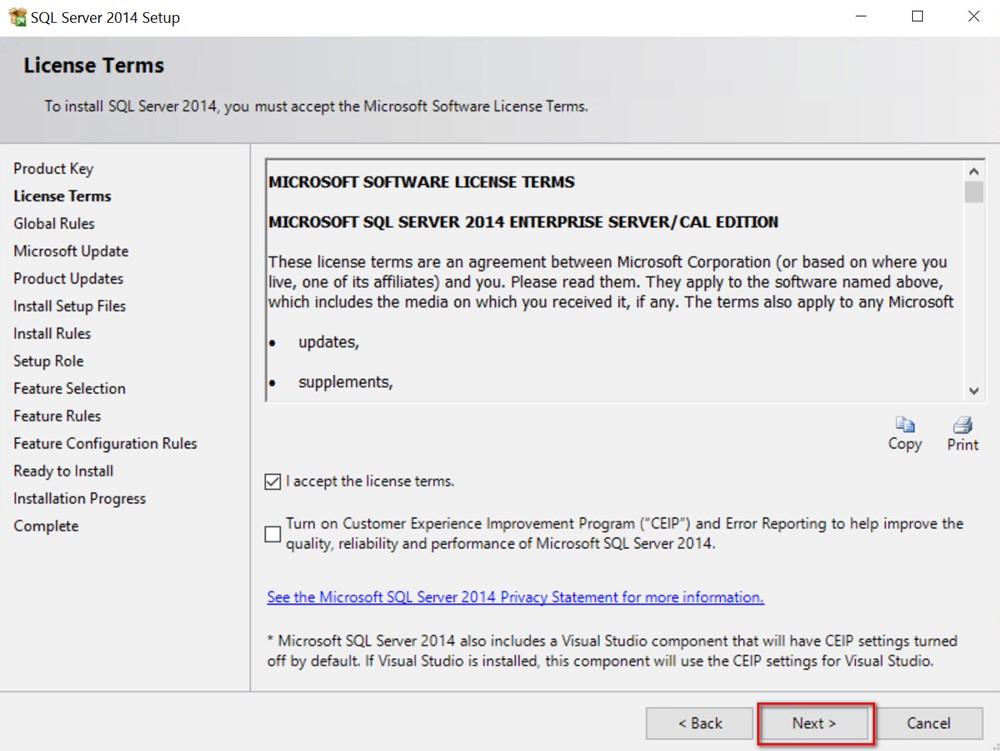Toggle the 'I accept the license terms' checkbox

coord(272,481)
